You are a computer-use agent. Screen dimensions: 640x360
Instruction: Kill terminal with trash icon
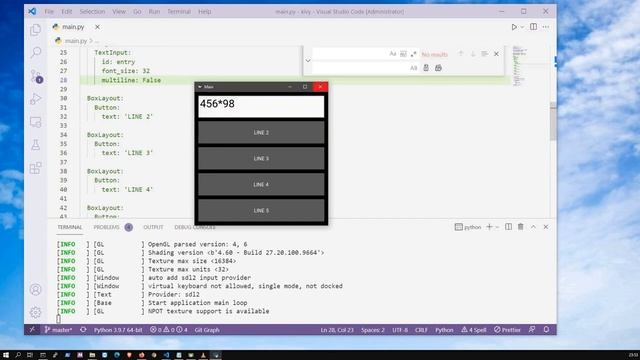coord(520,227)
